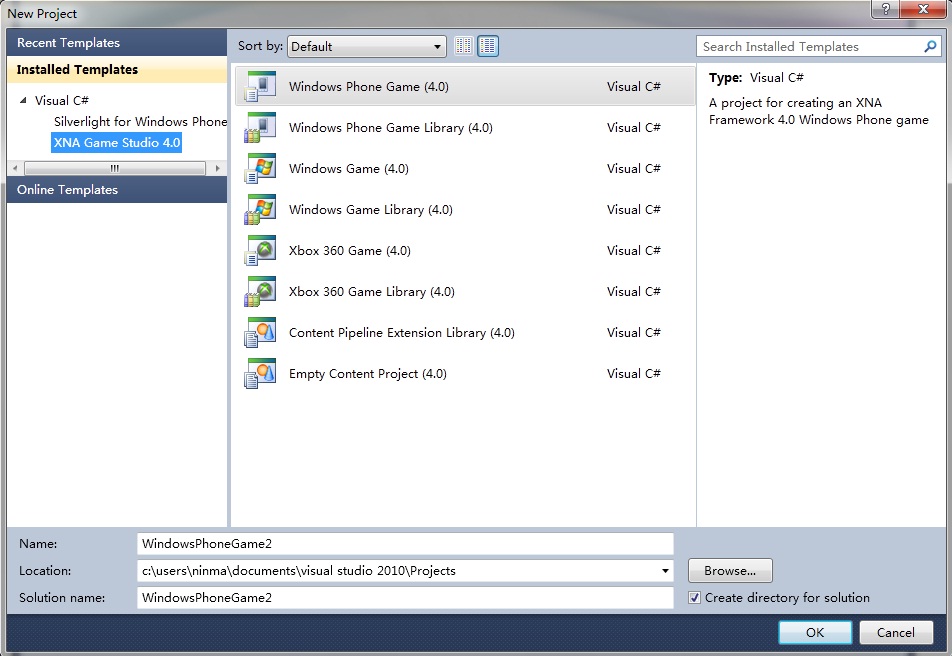
Task: Select the Xbox 360 Game template icon
Action: pyautogui.click(x=260, y=251)
